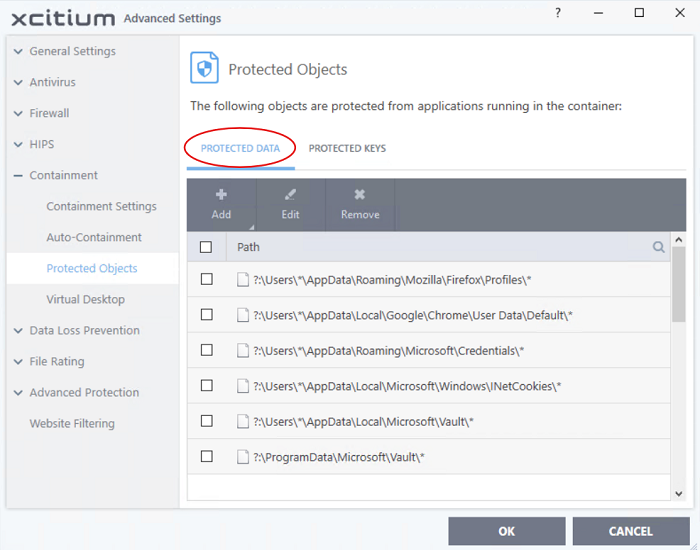This screenshot has height=550, width=700.
Task: Select the Windows\INetCookies path text
Action: pyautogui.click(x=407, y=386)
